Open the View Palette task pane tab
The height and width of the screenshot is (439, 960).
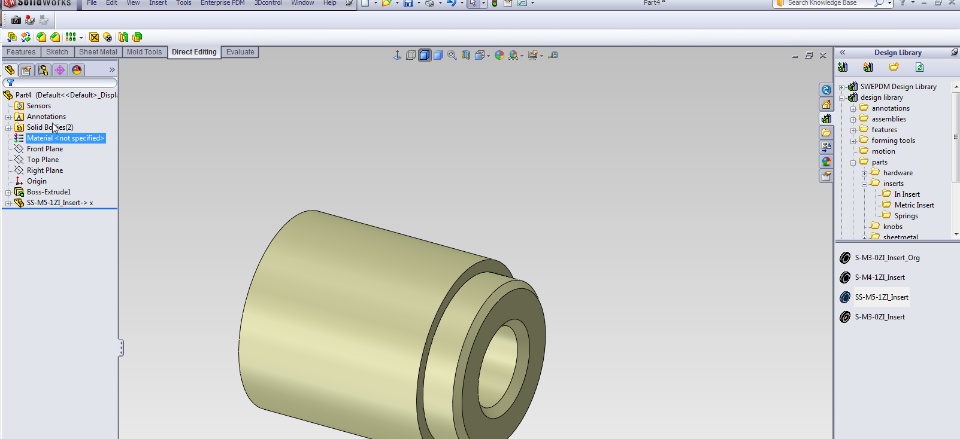click(x=827, y=147)
